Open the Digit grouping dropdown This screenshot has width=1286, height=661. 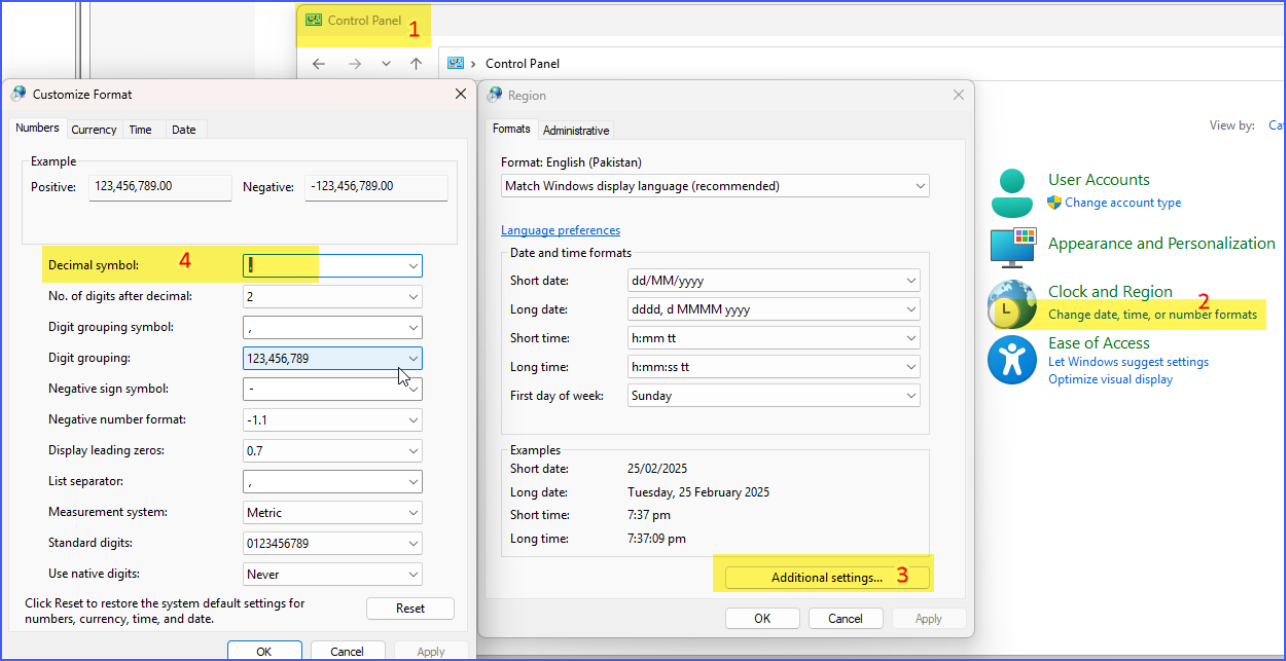click(413, 358)
